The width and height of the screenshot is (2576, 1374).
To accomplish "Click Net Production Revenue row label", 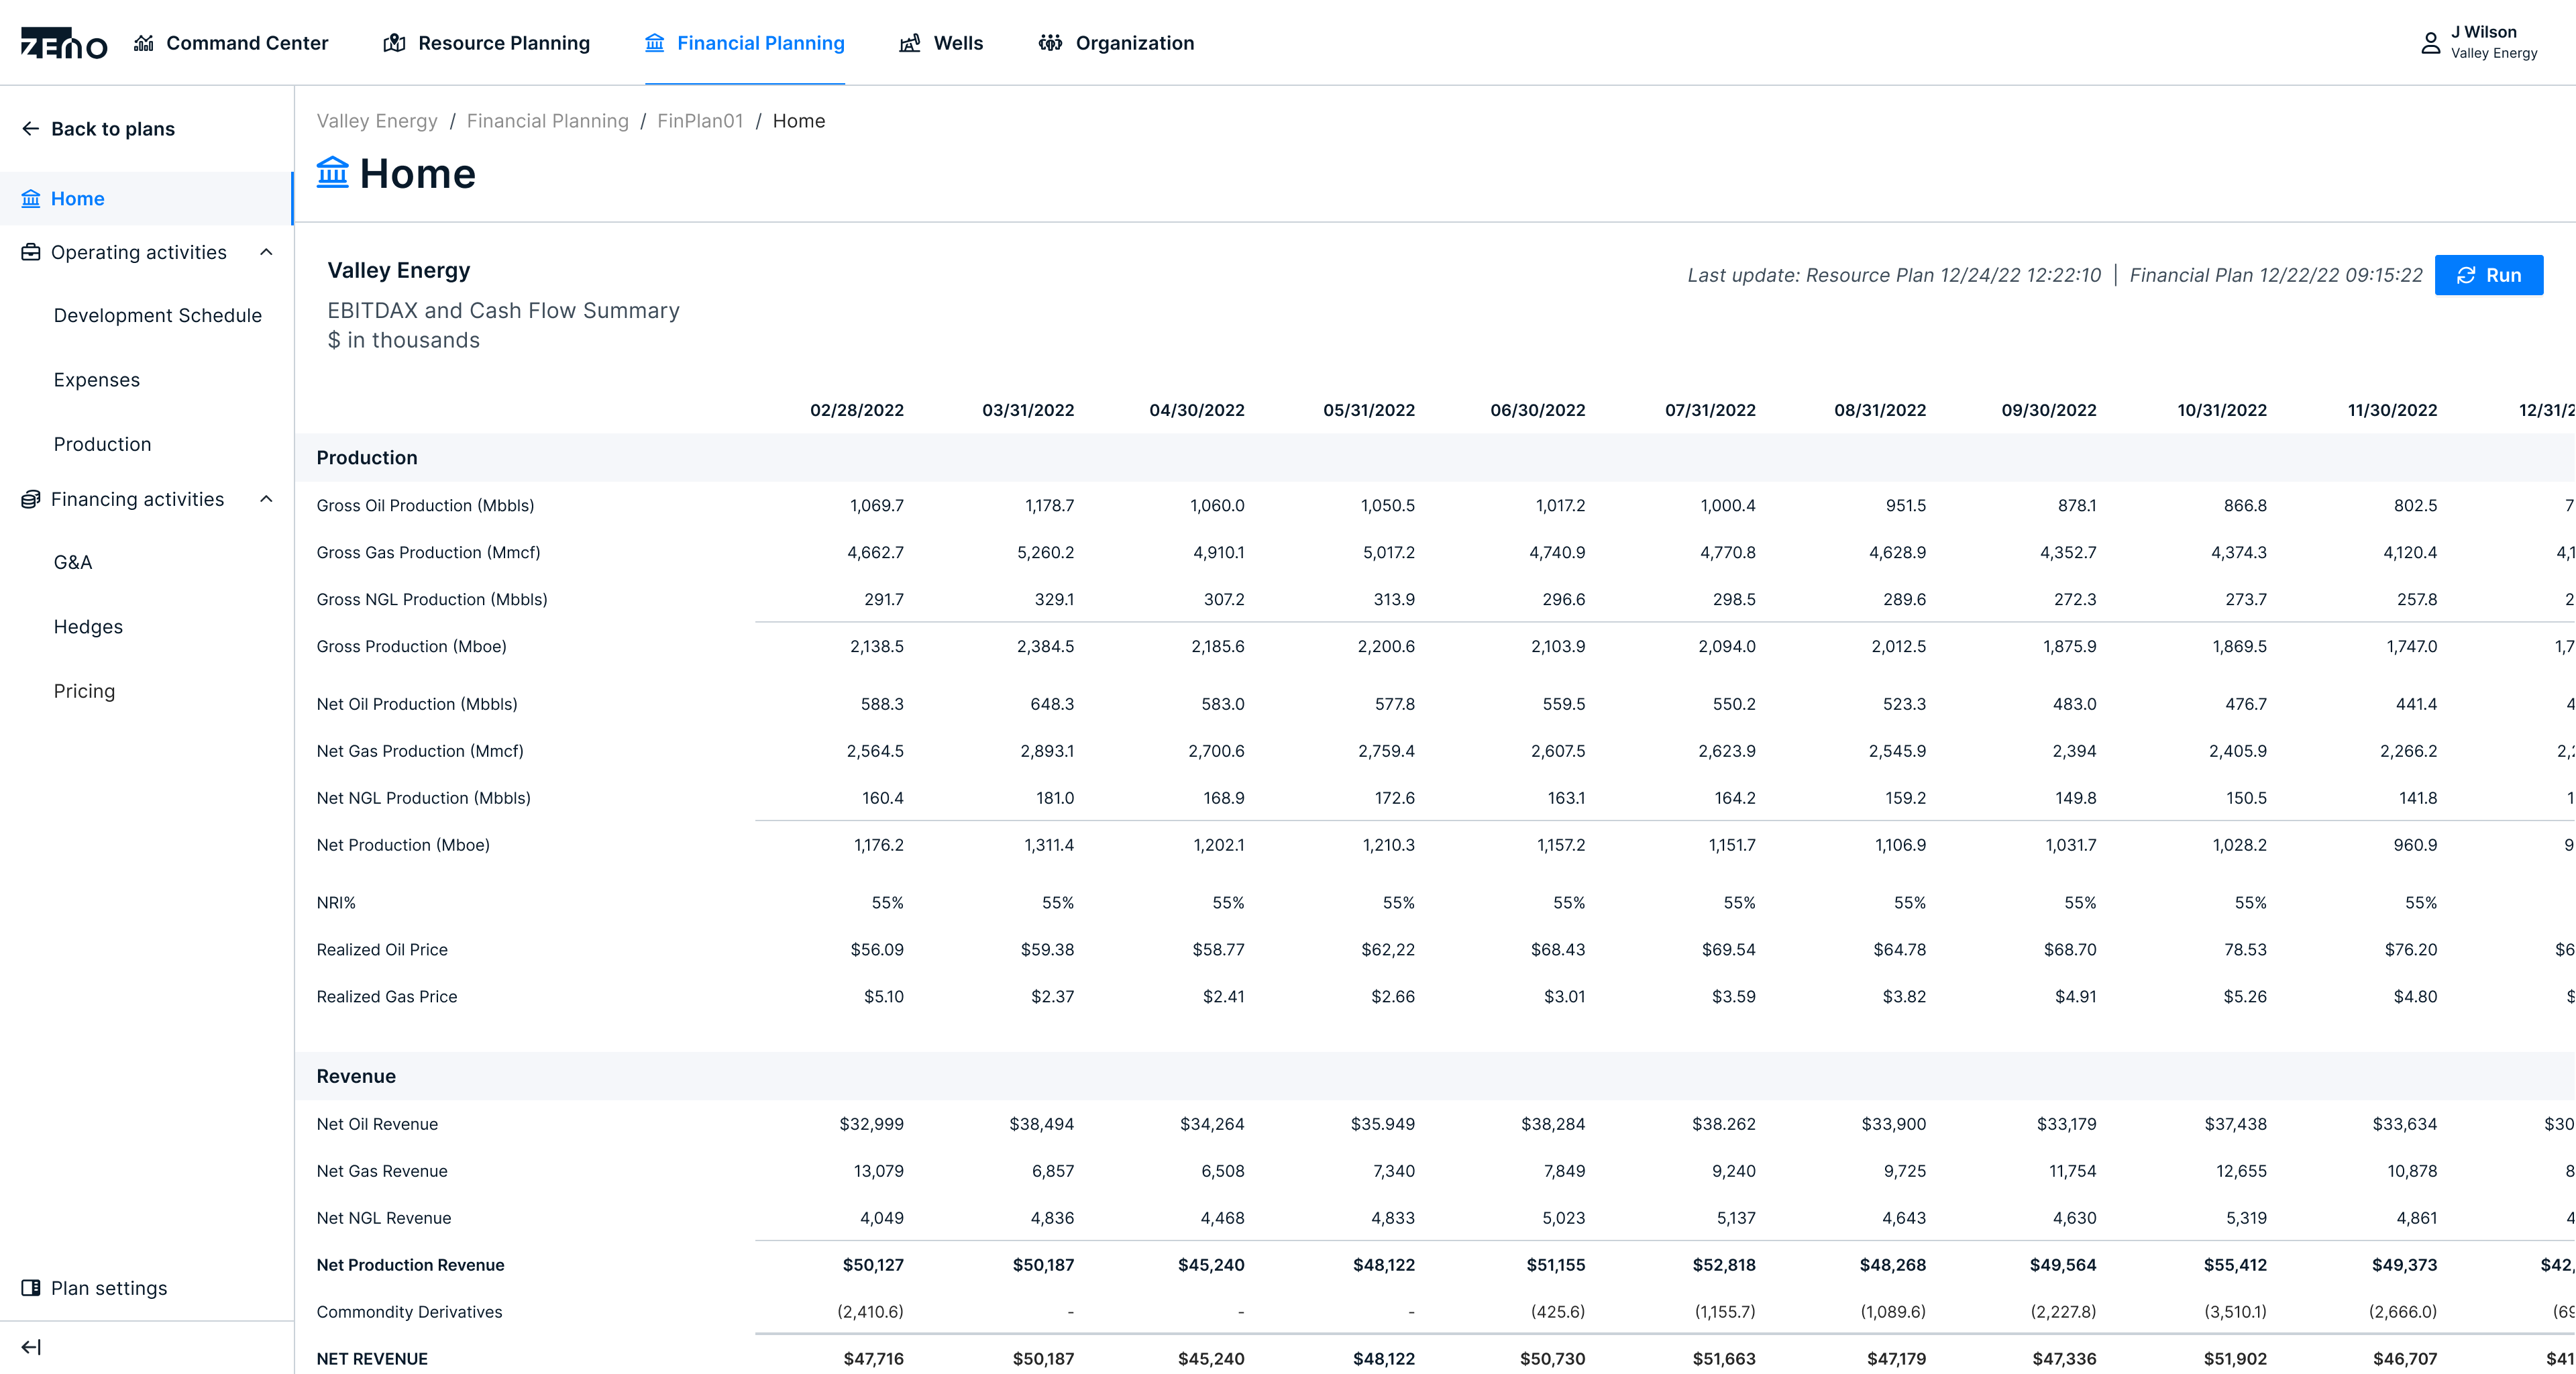I will click(x=410, y=1265).
